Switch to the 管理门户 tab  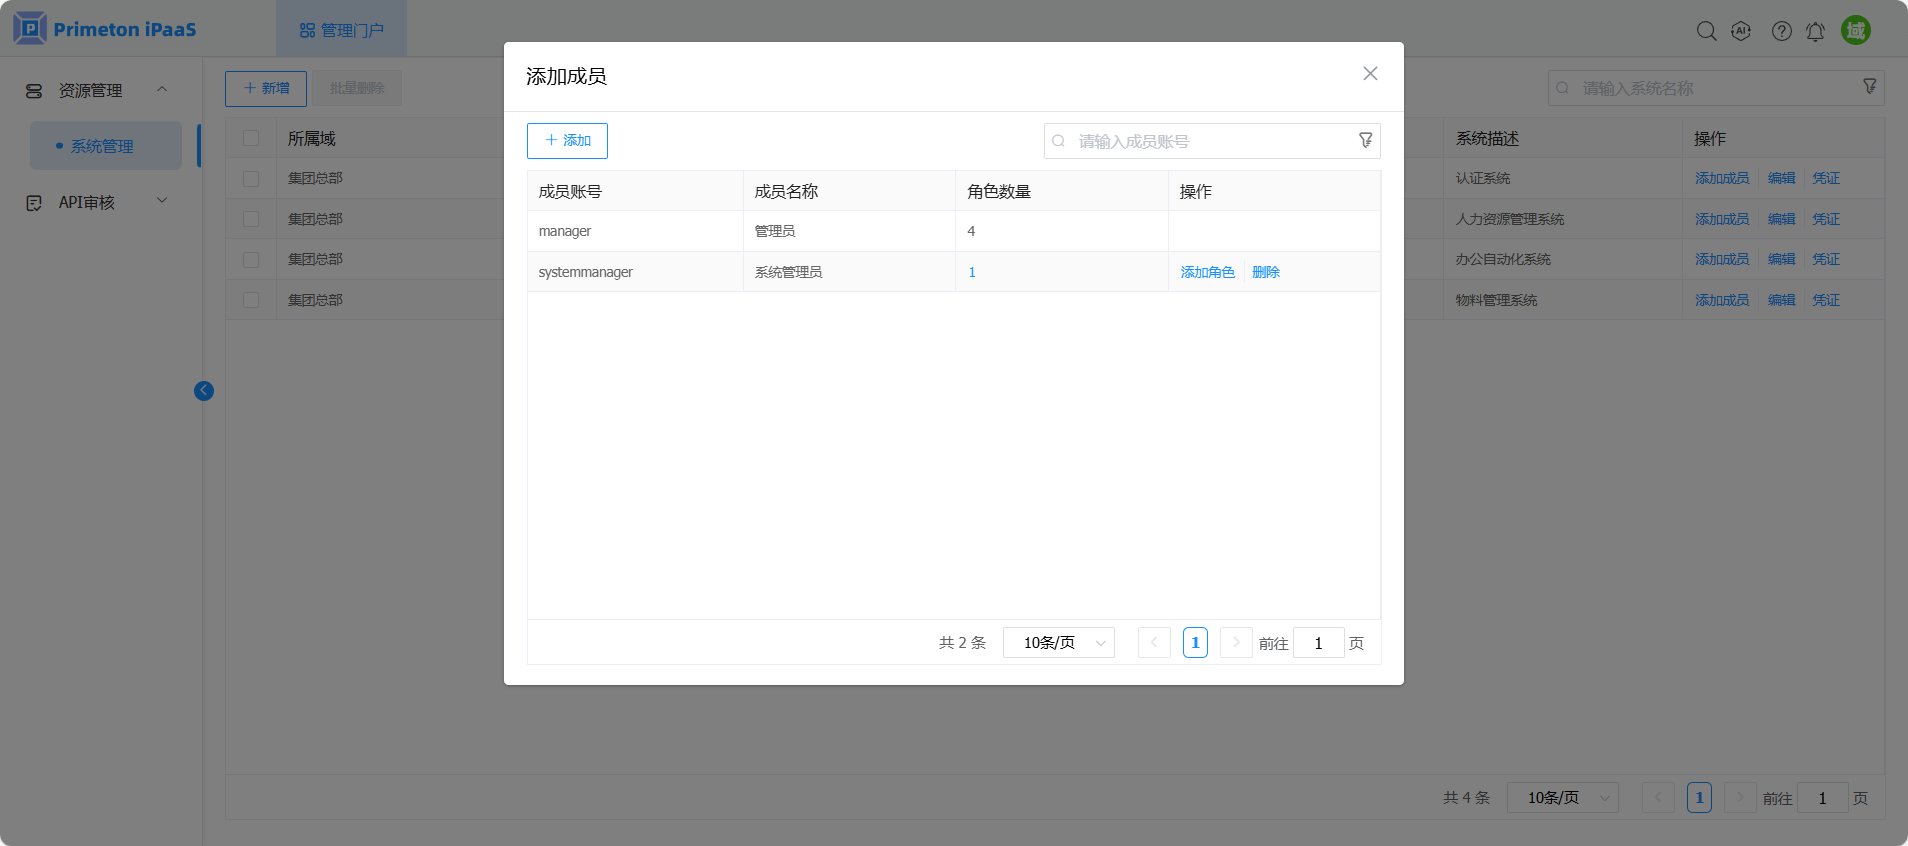[x=342, y=30]
